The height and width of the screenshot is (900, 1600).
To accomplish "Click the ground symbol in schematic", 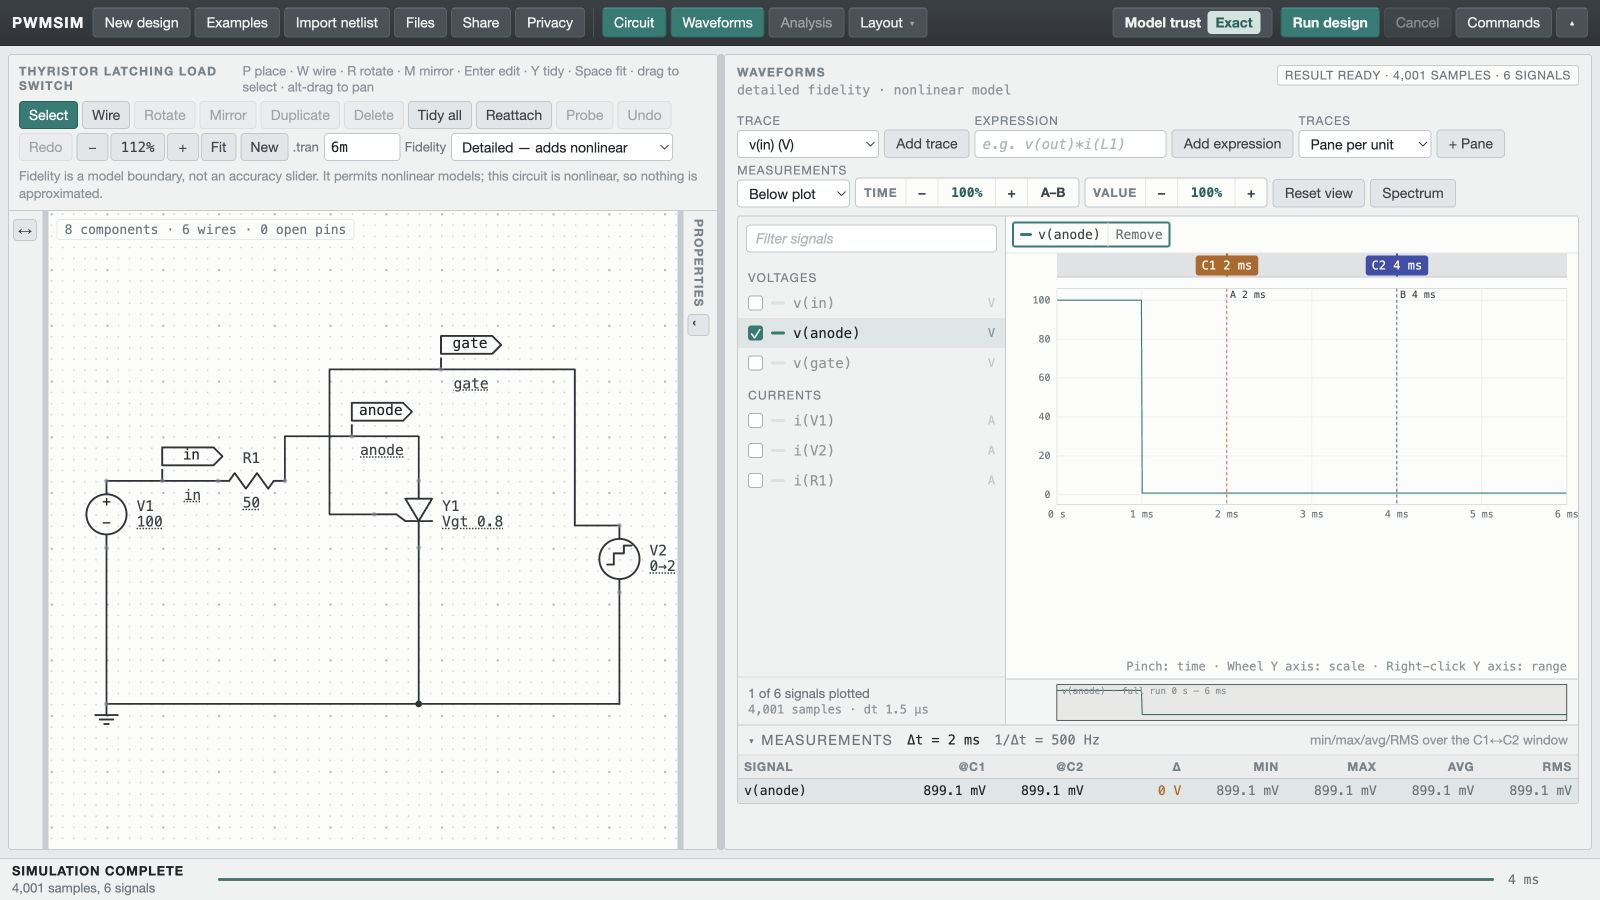I will pyautogui.click(x=106, y=717).
